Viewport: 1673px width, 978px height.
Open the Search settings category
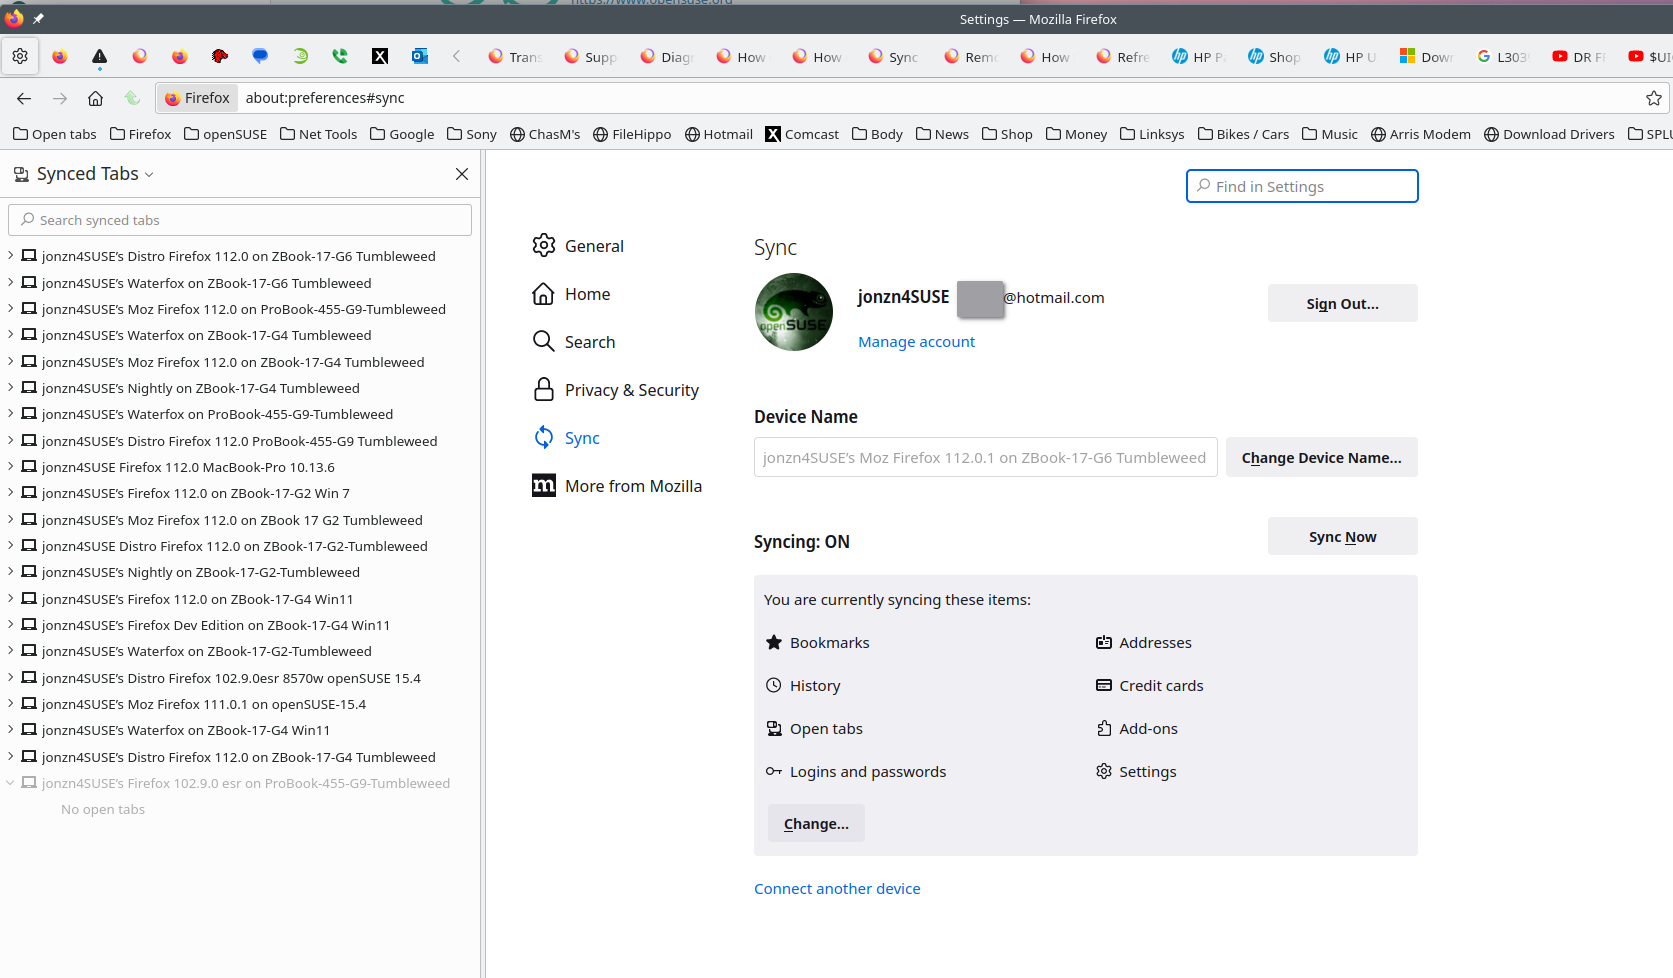[574, 342]
